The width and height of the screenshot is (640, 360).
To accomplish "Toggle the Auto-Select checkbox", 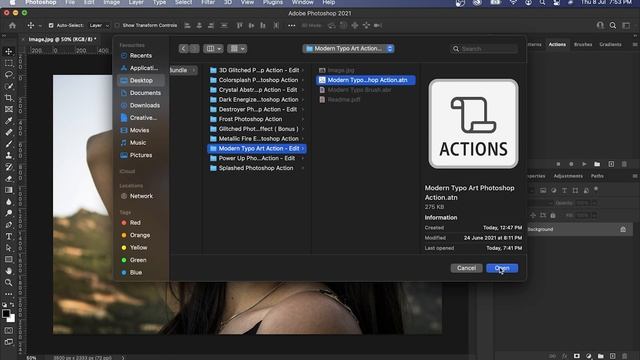I will (51, 25).
